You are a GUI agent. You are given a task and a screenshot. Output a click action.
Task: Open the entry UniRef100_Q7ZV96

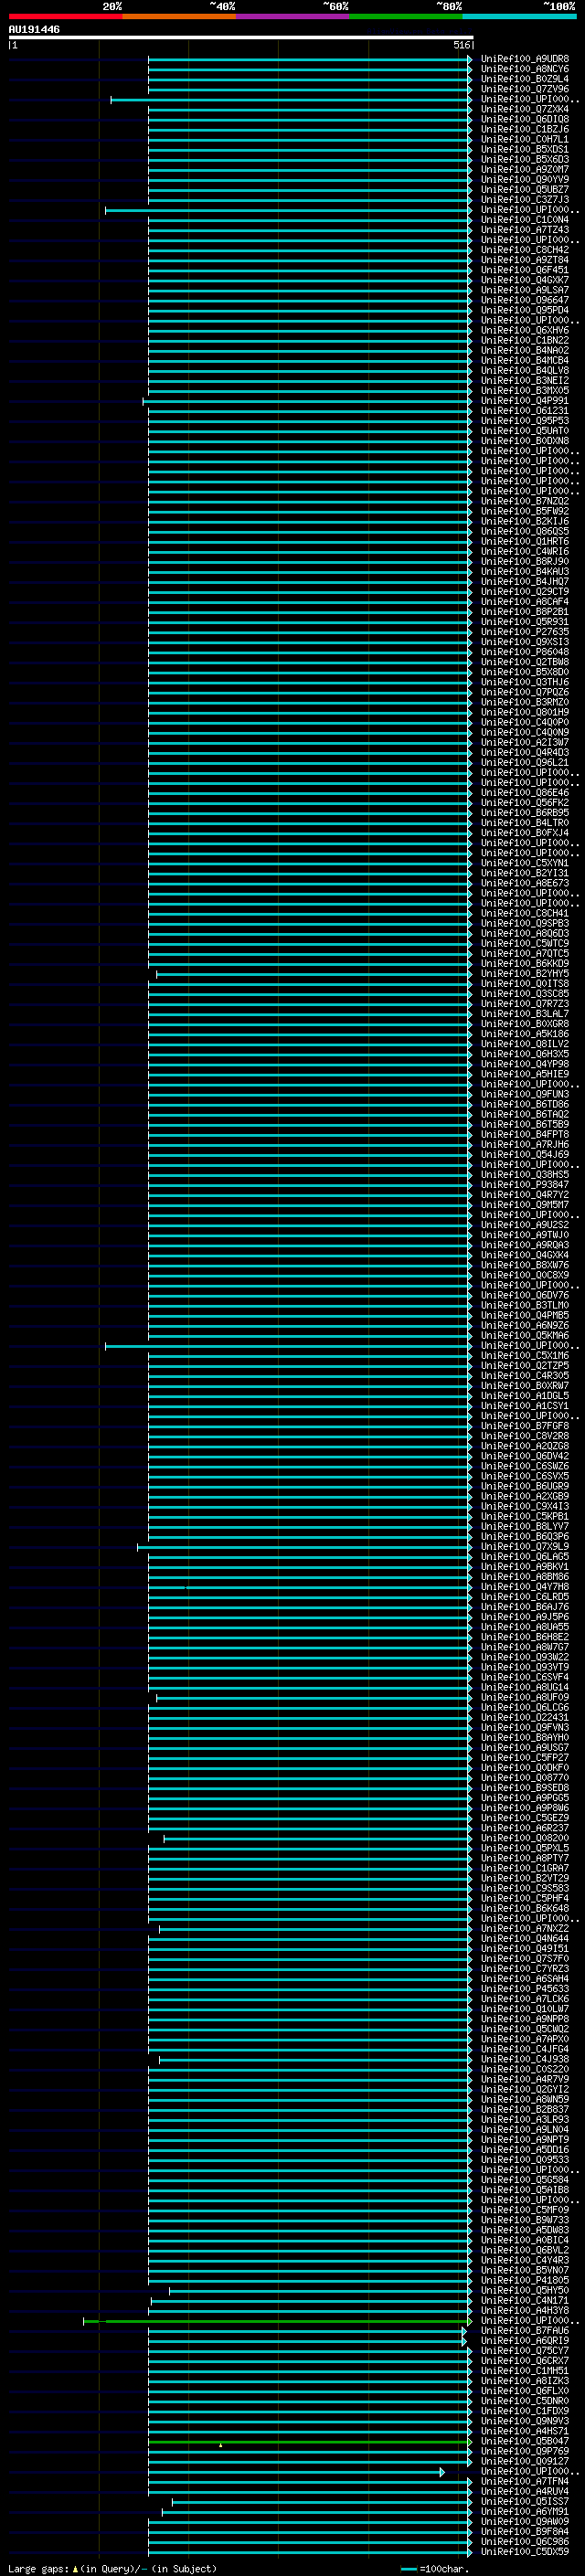[x=525, y=89]
